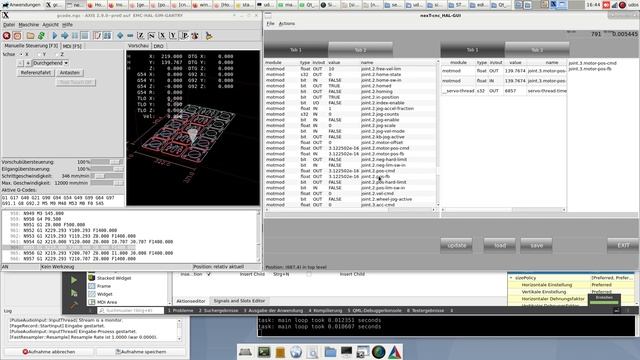
Task: Select Tab 2 in right HAL panel
Action: coord(537,50)
